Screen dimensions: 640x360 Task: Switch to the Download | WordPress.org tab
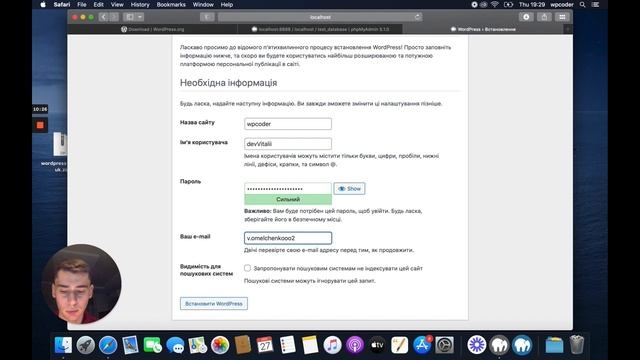click(x=153, y=29)
